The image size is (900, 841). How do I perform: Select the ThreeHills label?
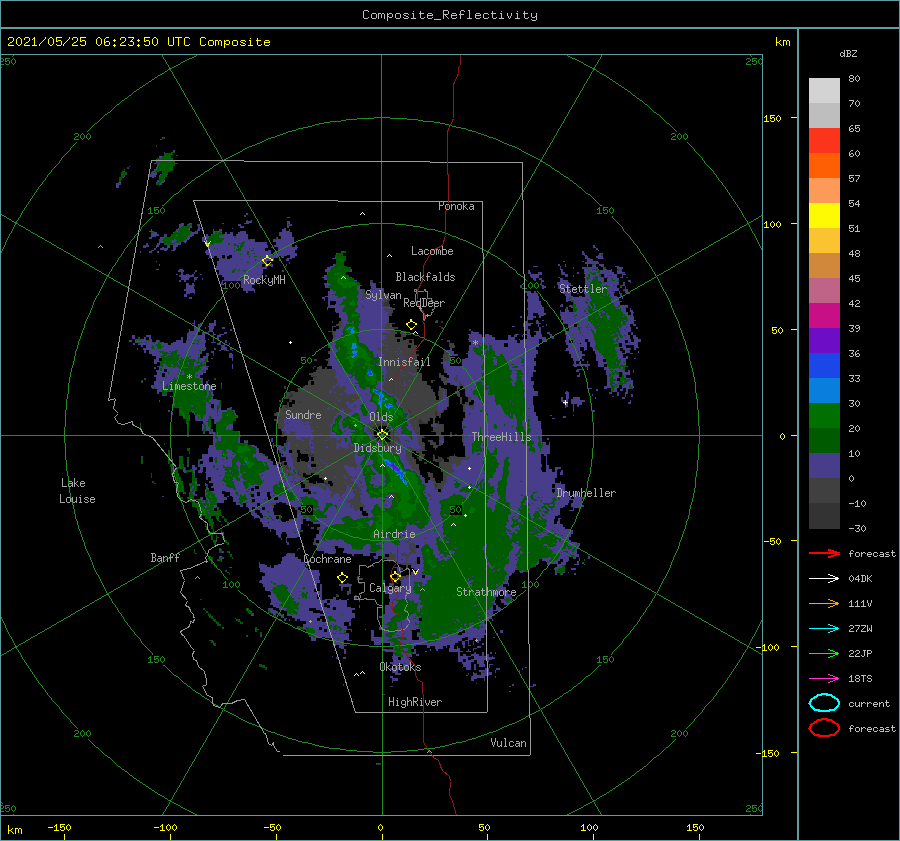502,437
